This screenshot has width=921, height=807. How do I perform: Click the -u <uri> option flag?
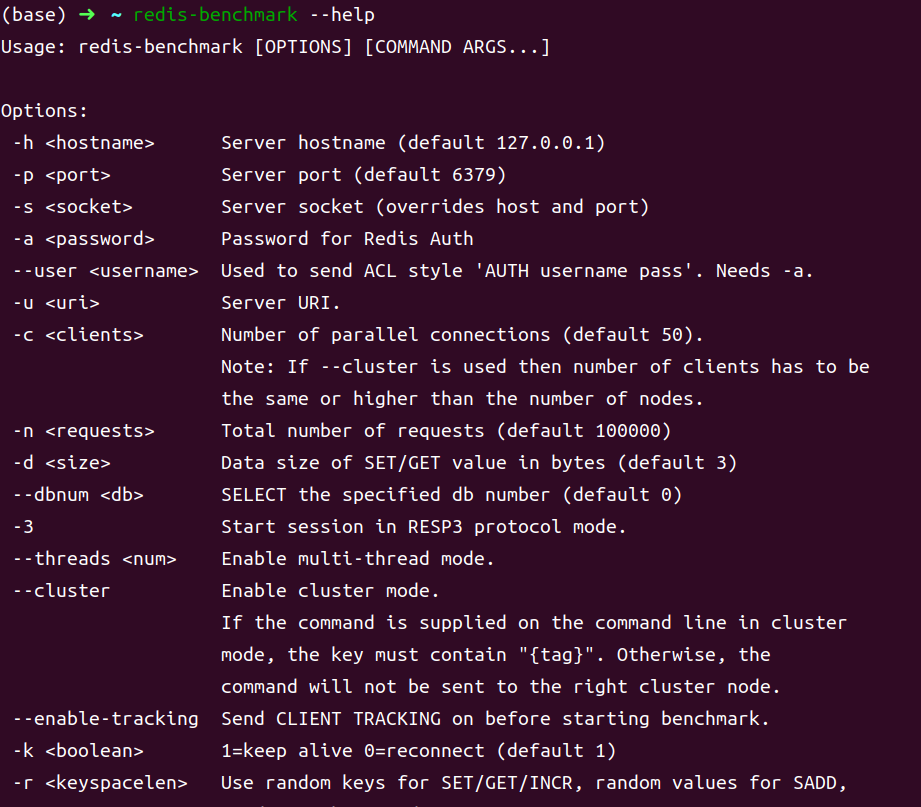point(56,303)
